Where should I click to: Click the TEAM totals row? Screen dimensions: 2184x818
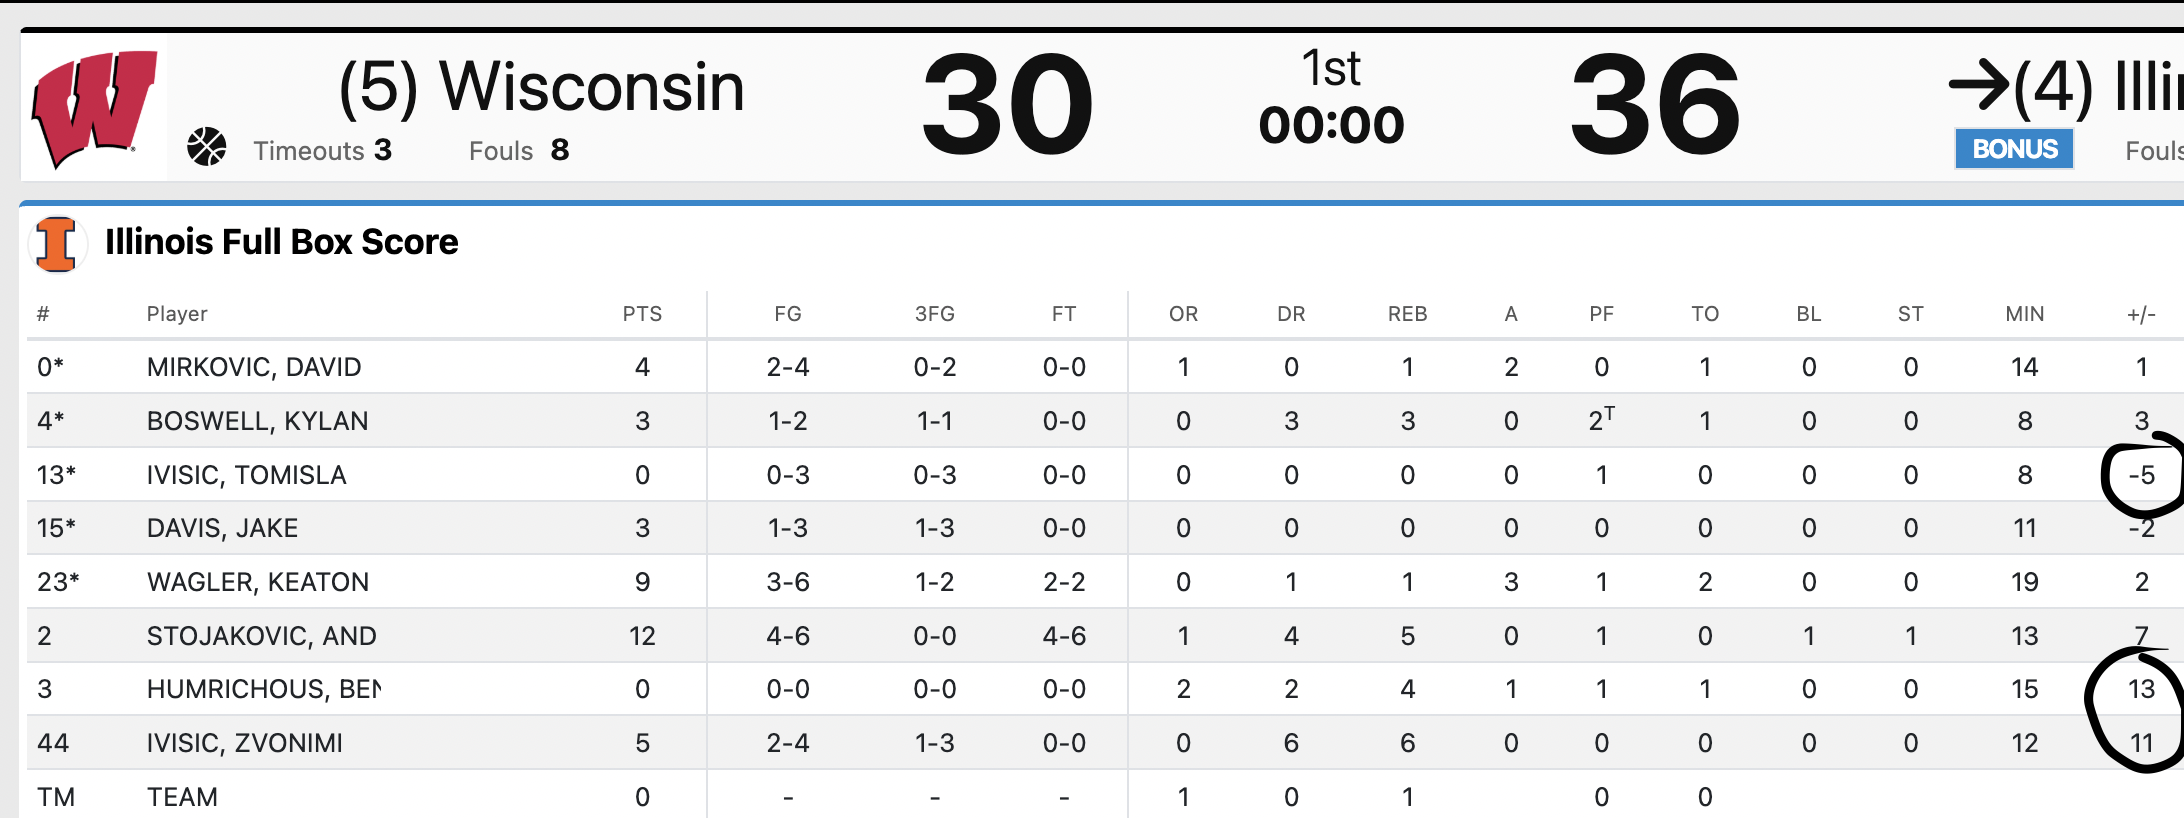1100,796
